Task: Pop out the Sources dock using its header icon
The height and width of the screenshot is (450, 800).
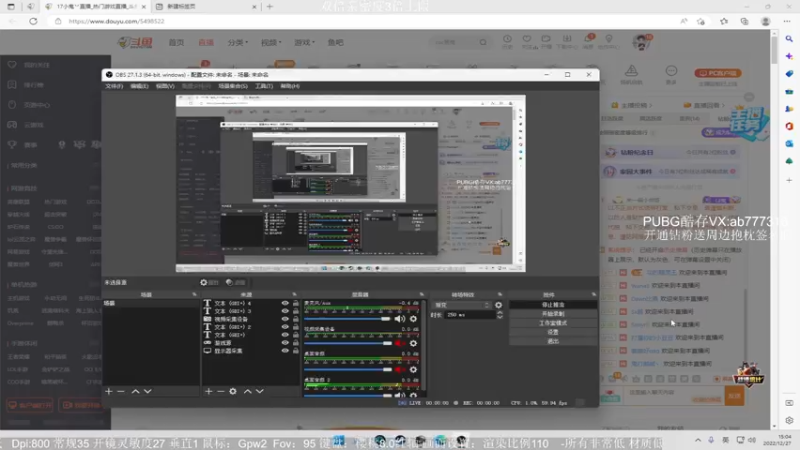Action: pyautogui.click(x=294, y=294)
